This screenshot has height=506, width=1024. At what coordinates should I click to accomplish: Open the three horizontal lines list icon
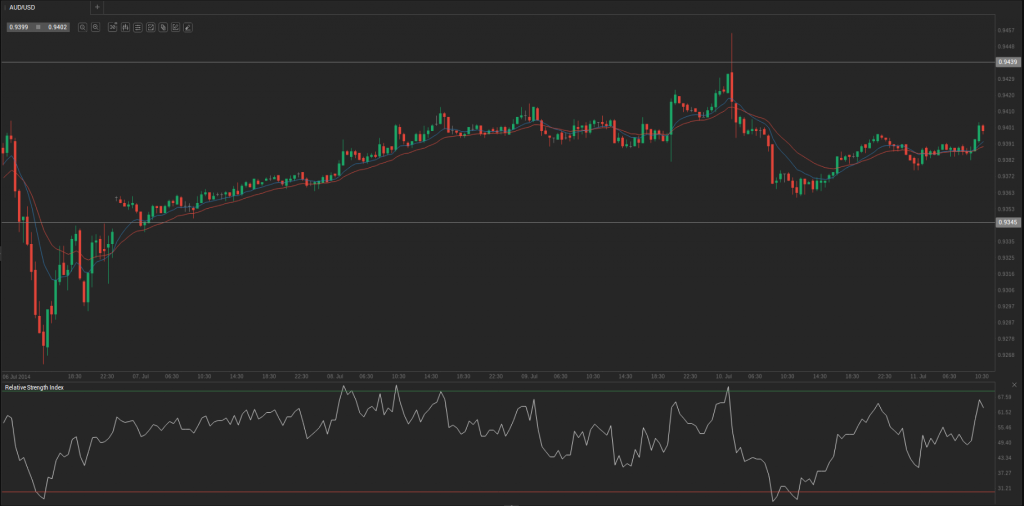[137, 27]
